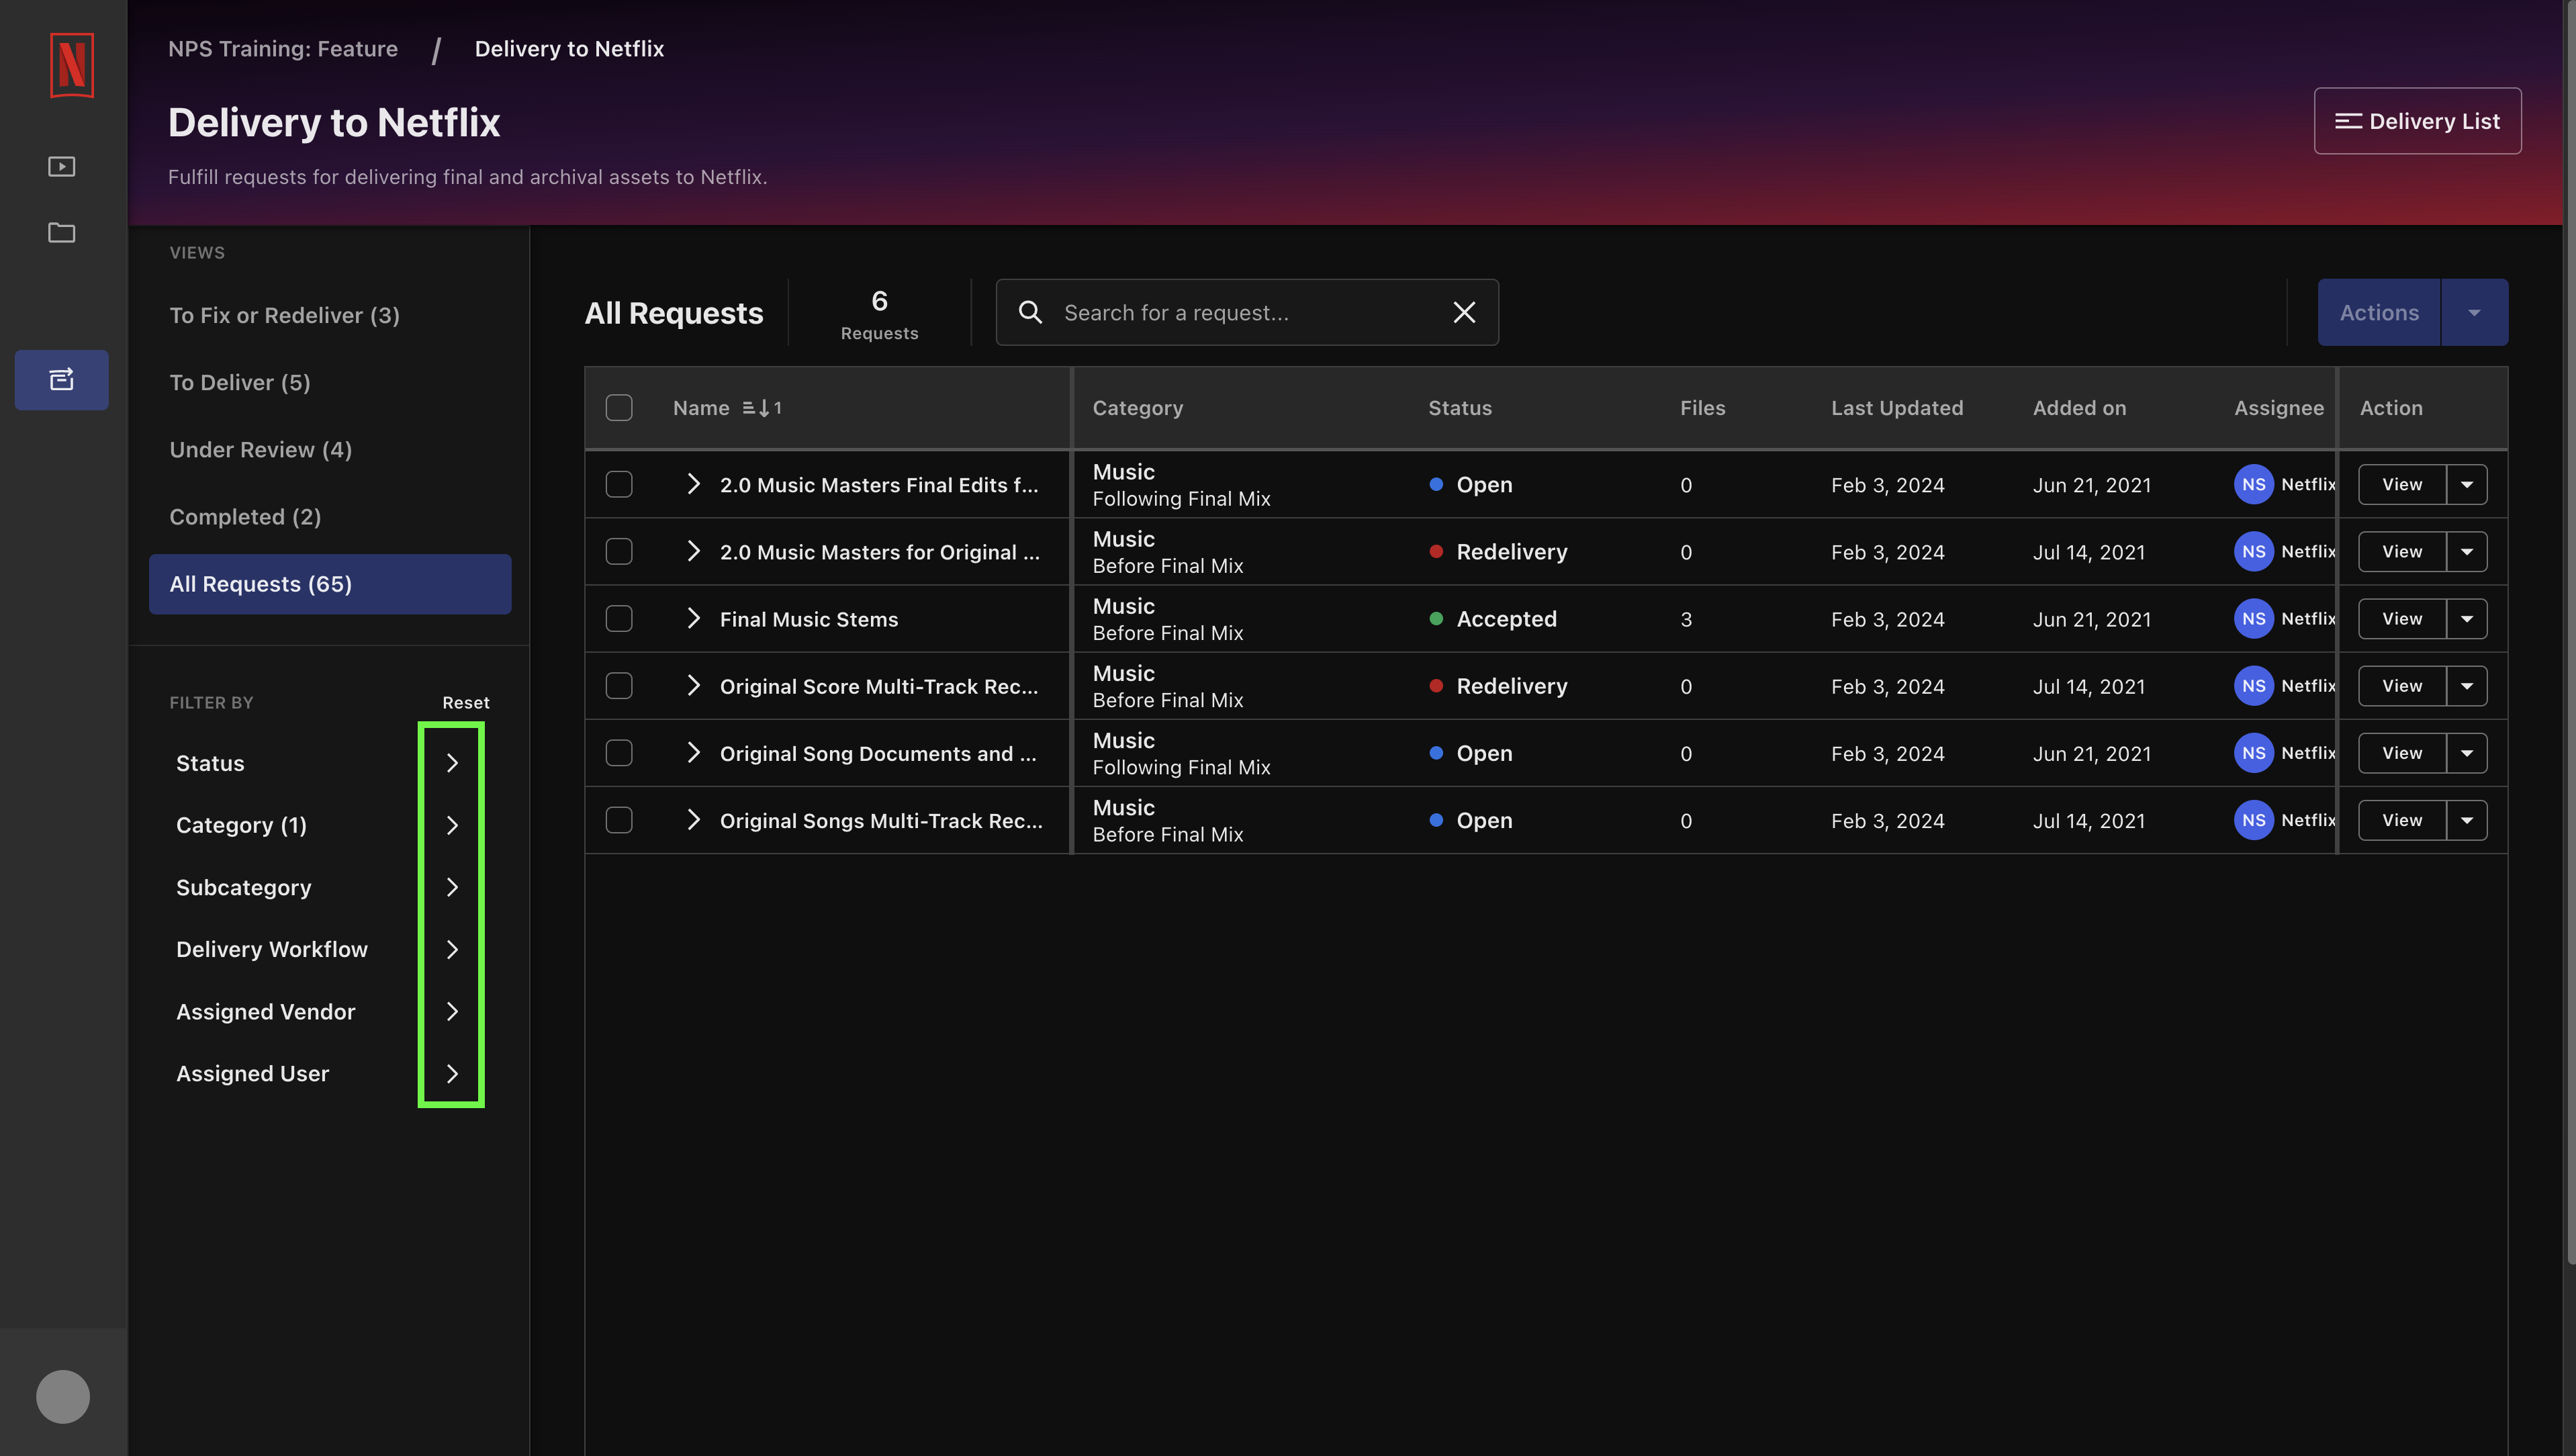
Task: Expand the Original Songs Multi-Track Rec row
Action: [693, 820]
